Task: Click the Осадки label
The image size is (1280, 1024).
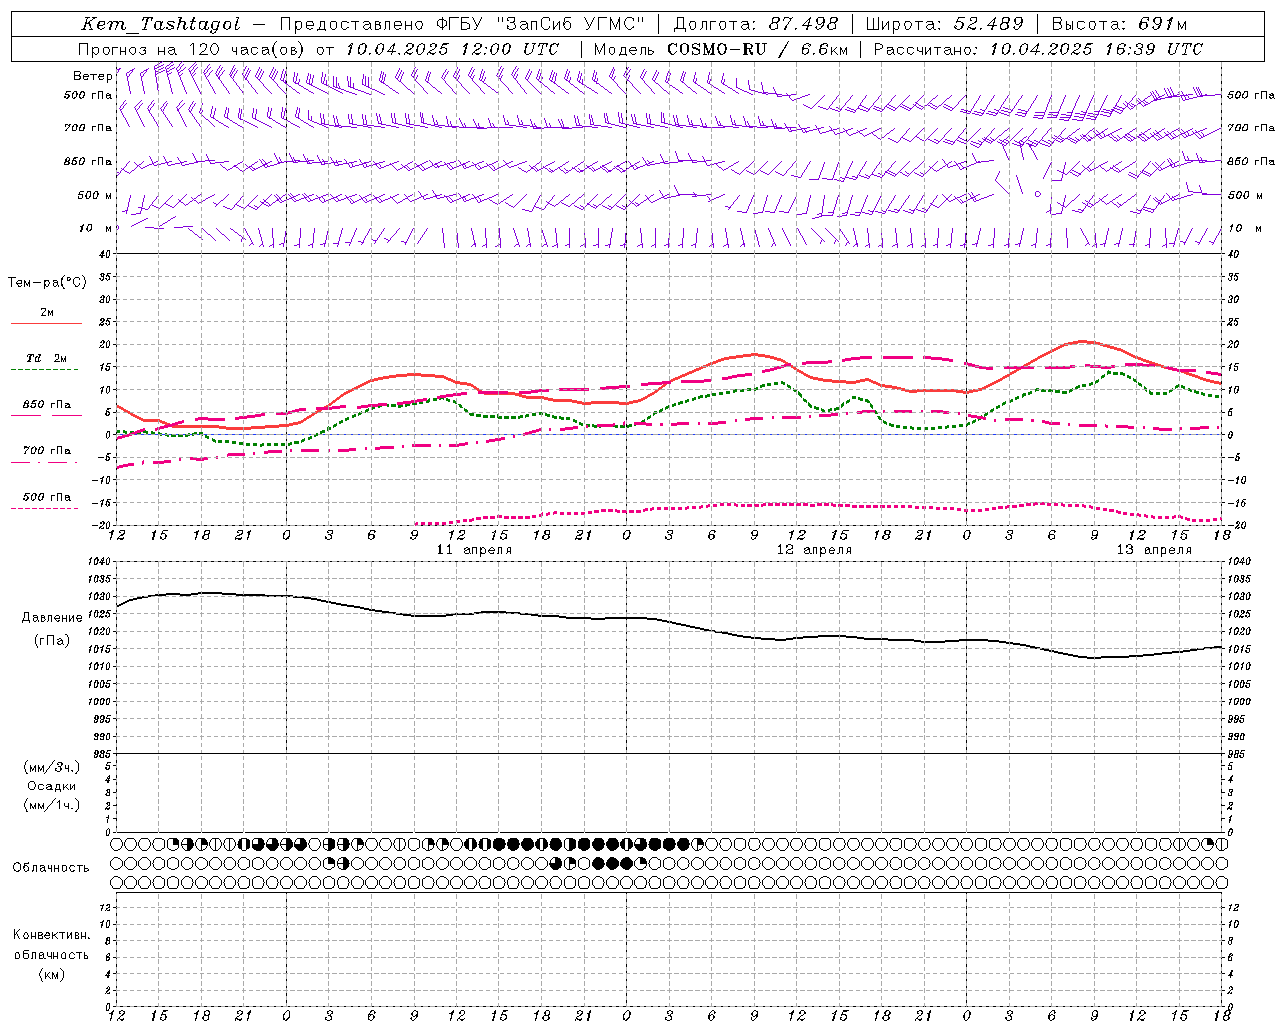Action: pos(52,786)
